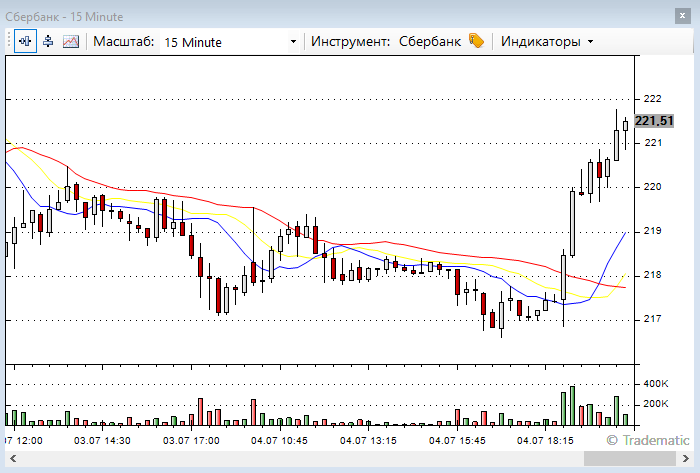This screenshot has height=473, width=700.
Task: Click the window title Сбербанк - 15 Minute
Action: (x=64, y=17)
